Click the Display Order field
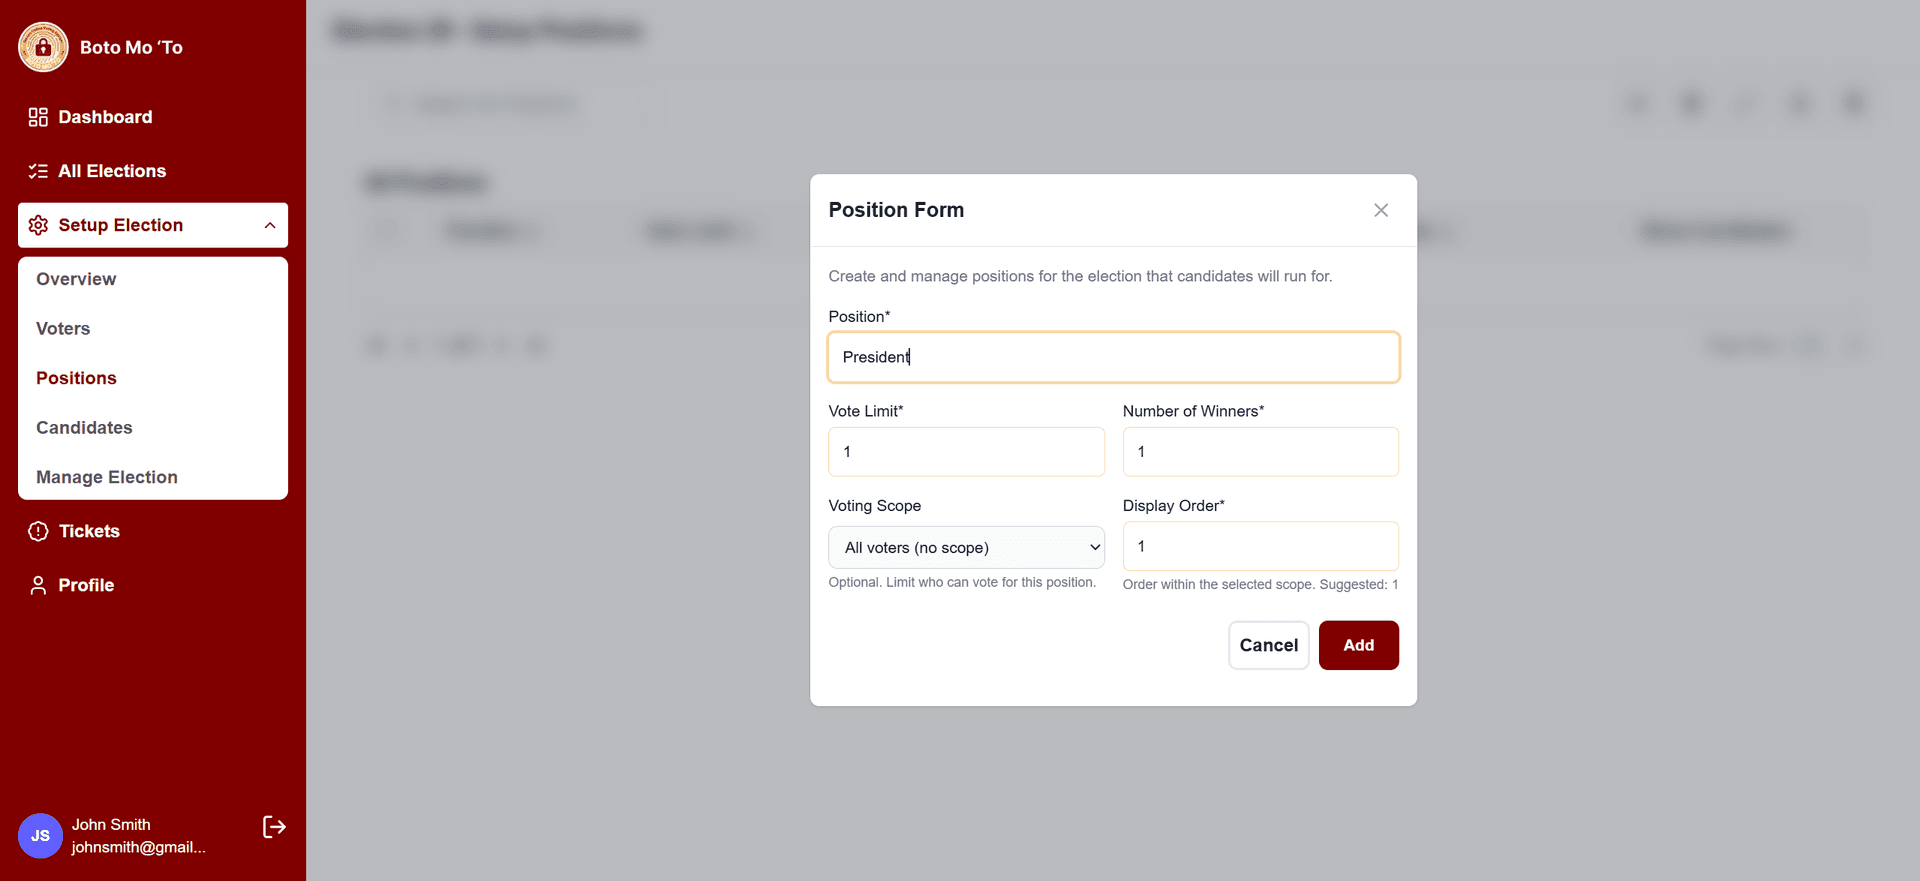The width and height of the screenshot is (1920, 881). 1260,546
